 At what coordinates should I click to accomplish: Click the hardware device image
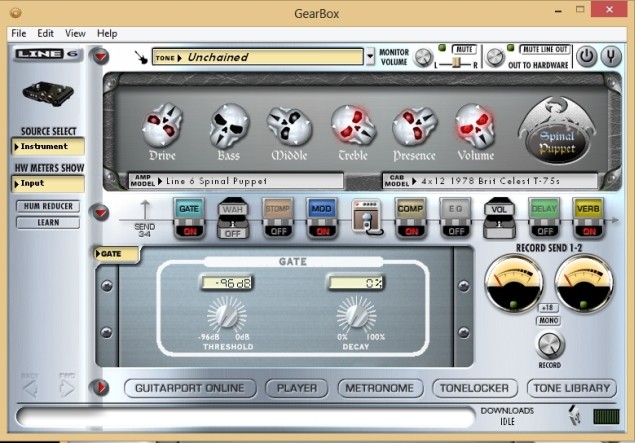click(x=48, y=93)
